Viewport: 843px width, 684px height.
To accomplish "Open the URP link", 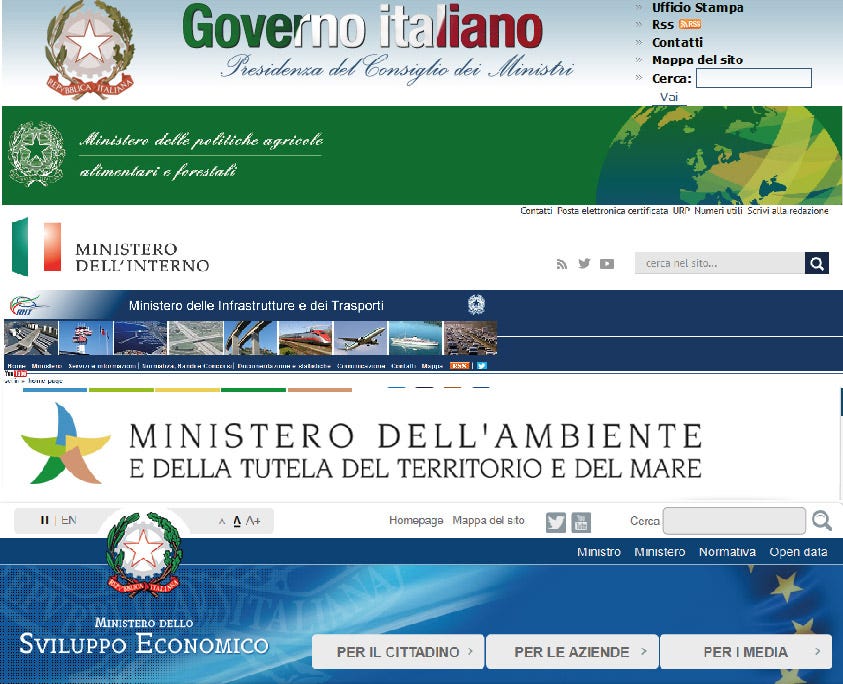I will click(x=681, y=211).
